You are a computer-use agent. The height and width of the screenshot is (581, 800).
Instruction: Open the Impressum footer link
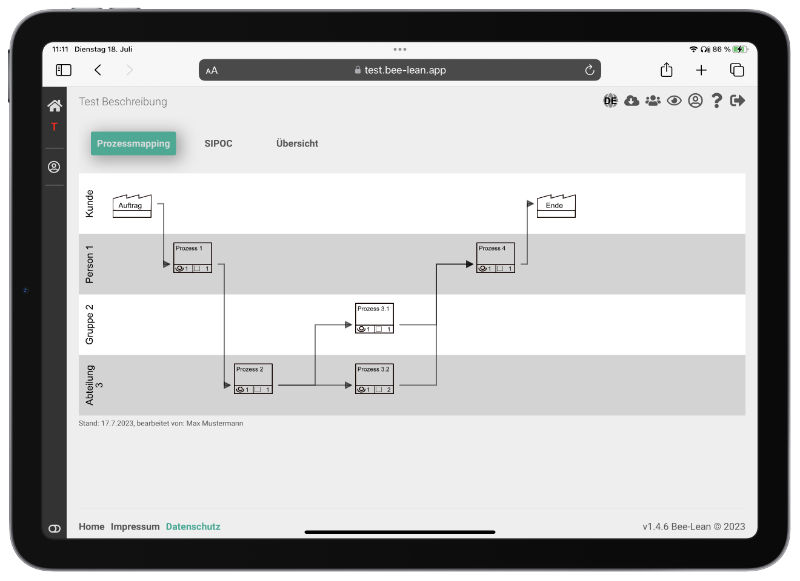[135, 526]
